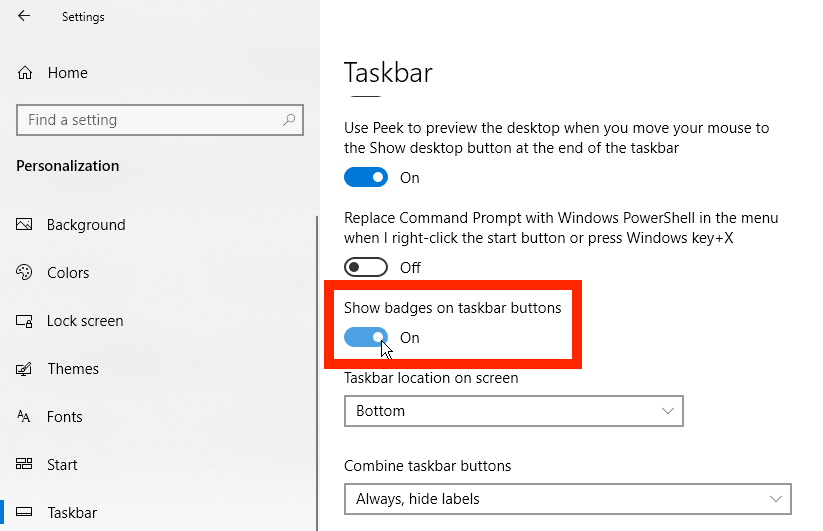
Task: Click the Fonts letter icon
Action: [24, 417]
